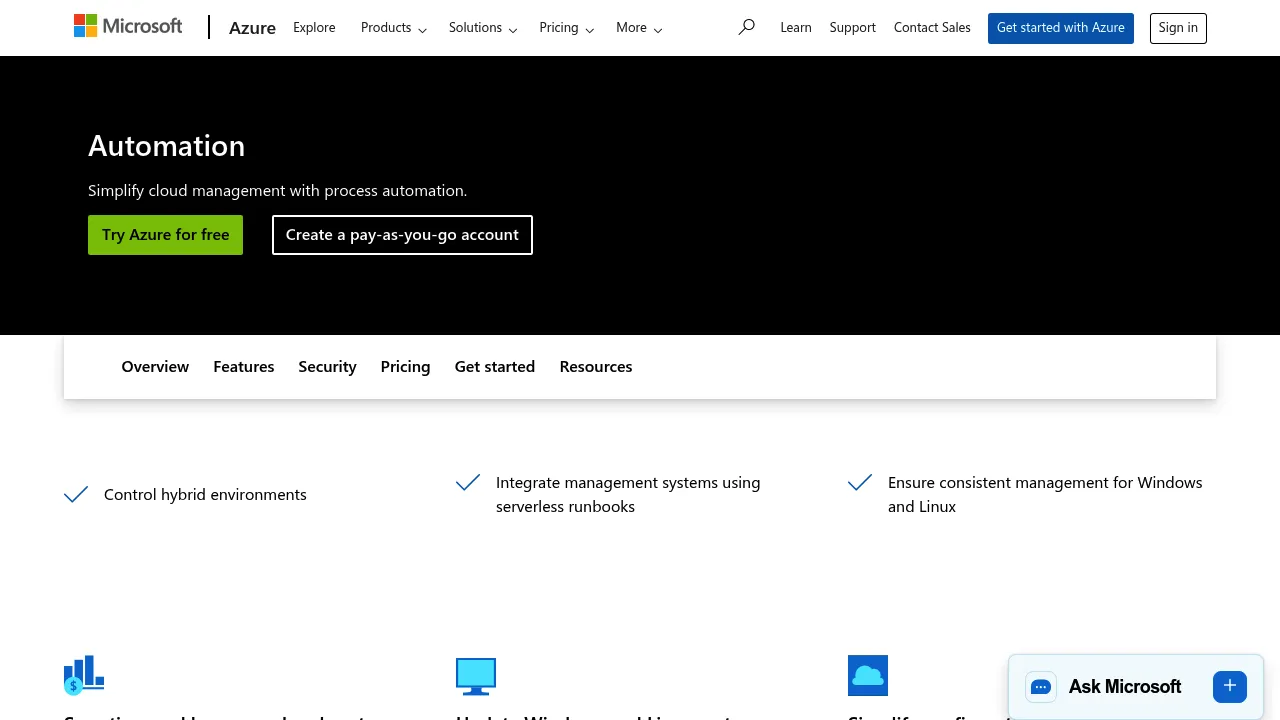This screenshot has height=720, width=1280.
Task: Click the 'Control hybrid environments' text
Action: [x=205, y=495]
